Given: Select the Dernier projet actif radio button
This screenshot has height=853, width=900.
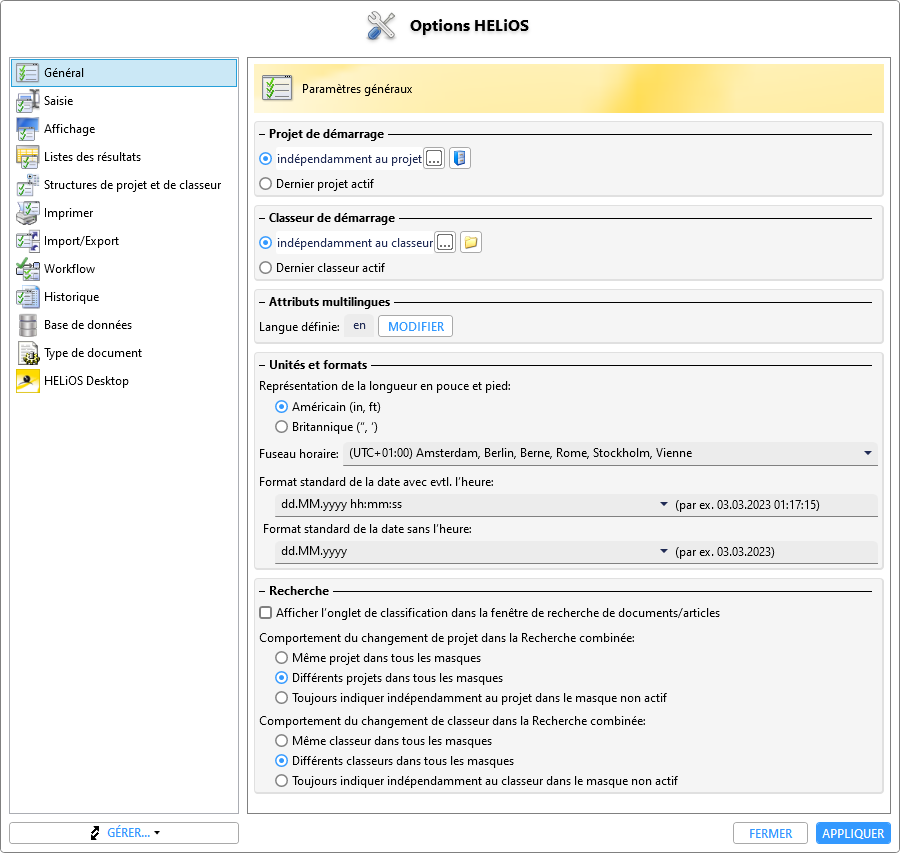Looking at the screenshot, I should click(x=265, y=184).
